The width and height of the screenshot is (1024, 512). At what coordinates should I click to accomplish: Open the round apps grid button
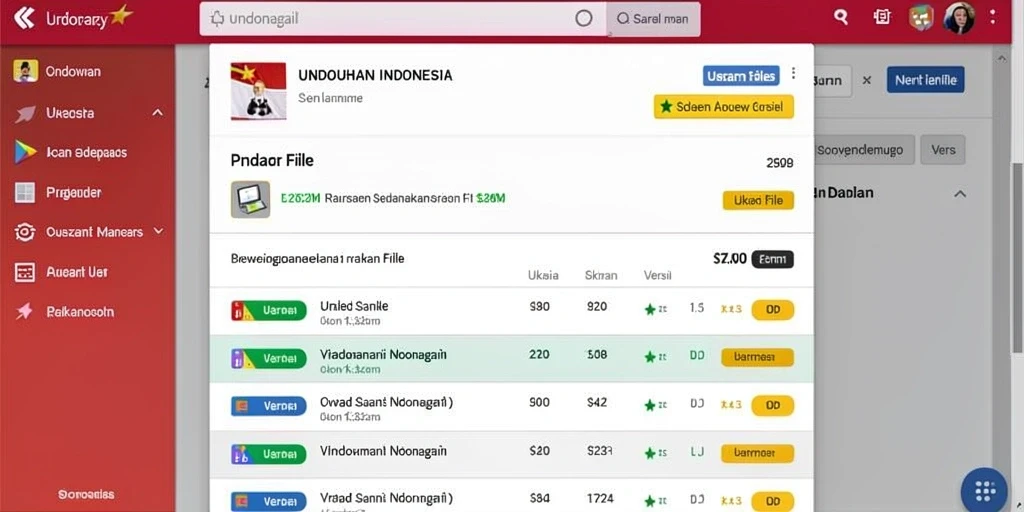click(984, 490)
